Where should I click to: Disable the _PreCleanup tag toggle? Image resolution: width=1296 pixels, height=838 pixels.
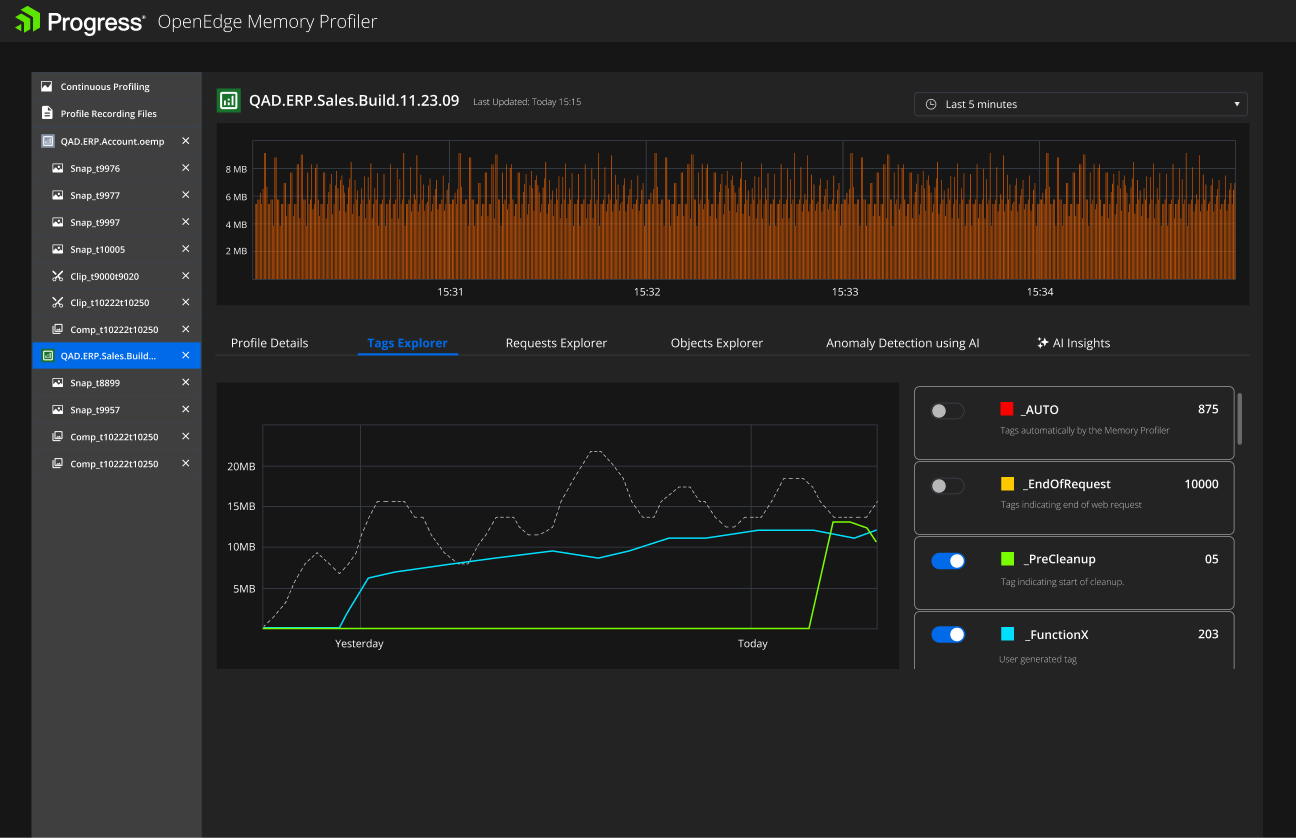948,561
